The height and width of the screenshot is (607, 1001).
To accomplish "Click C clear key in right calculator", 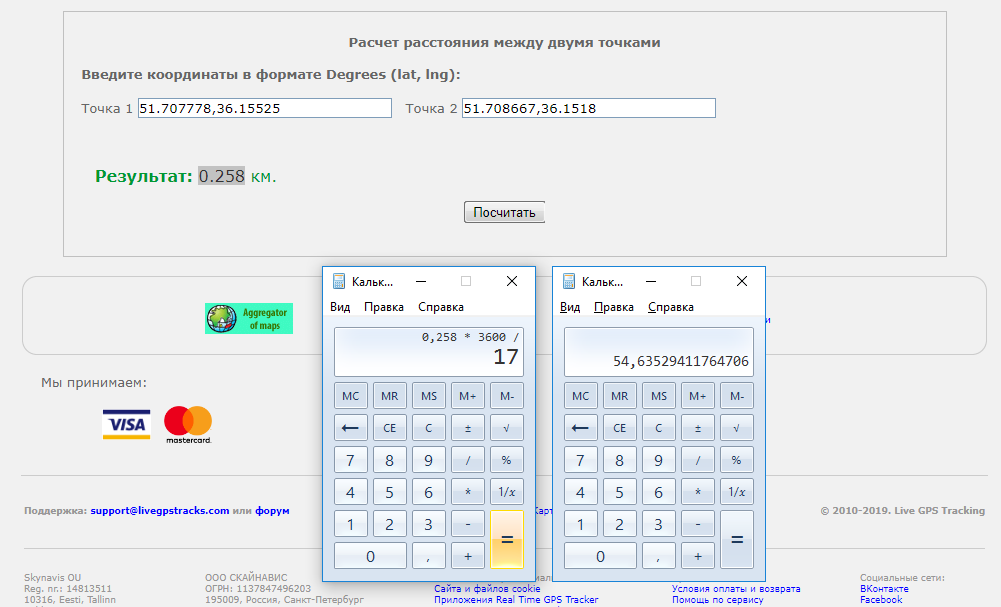I will (659, 428).
